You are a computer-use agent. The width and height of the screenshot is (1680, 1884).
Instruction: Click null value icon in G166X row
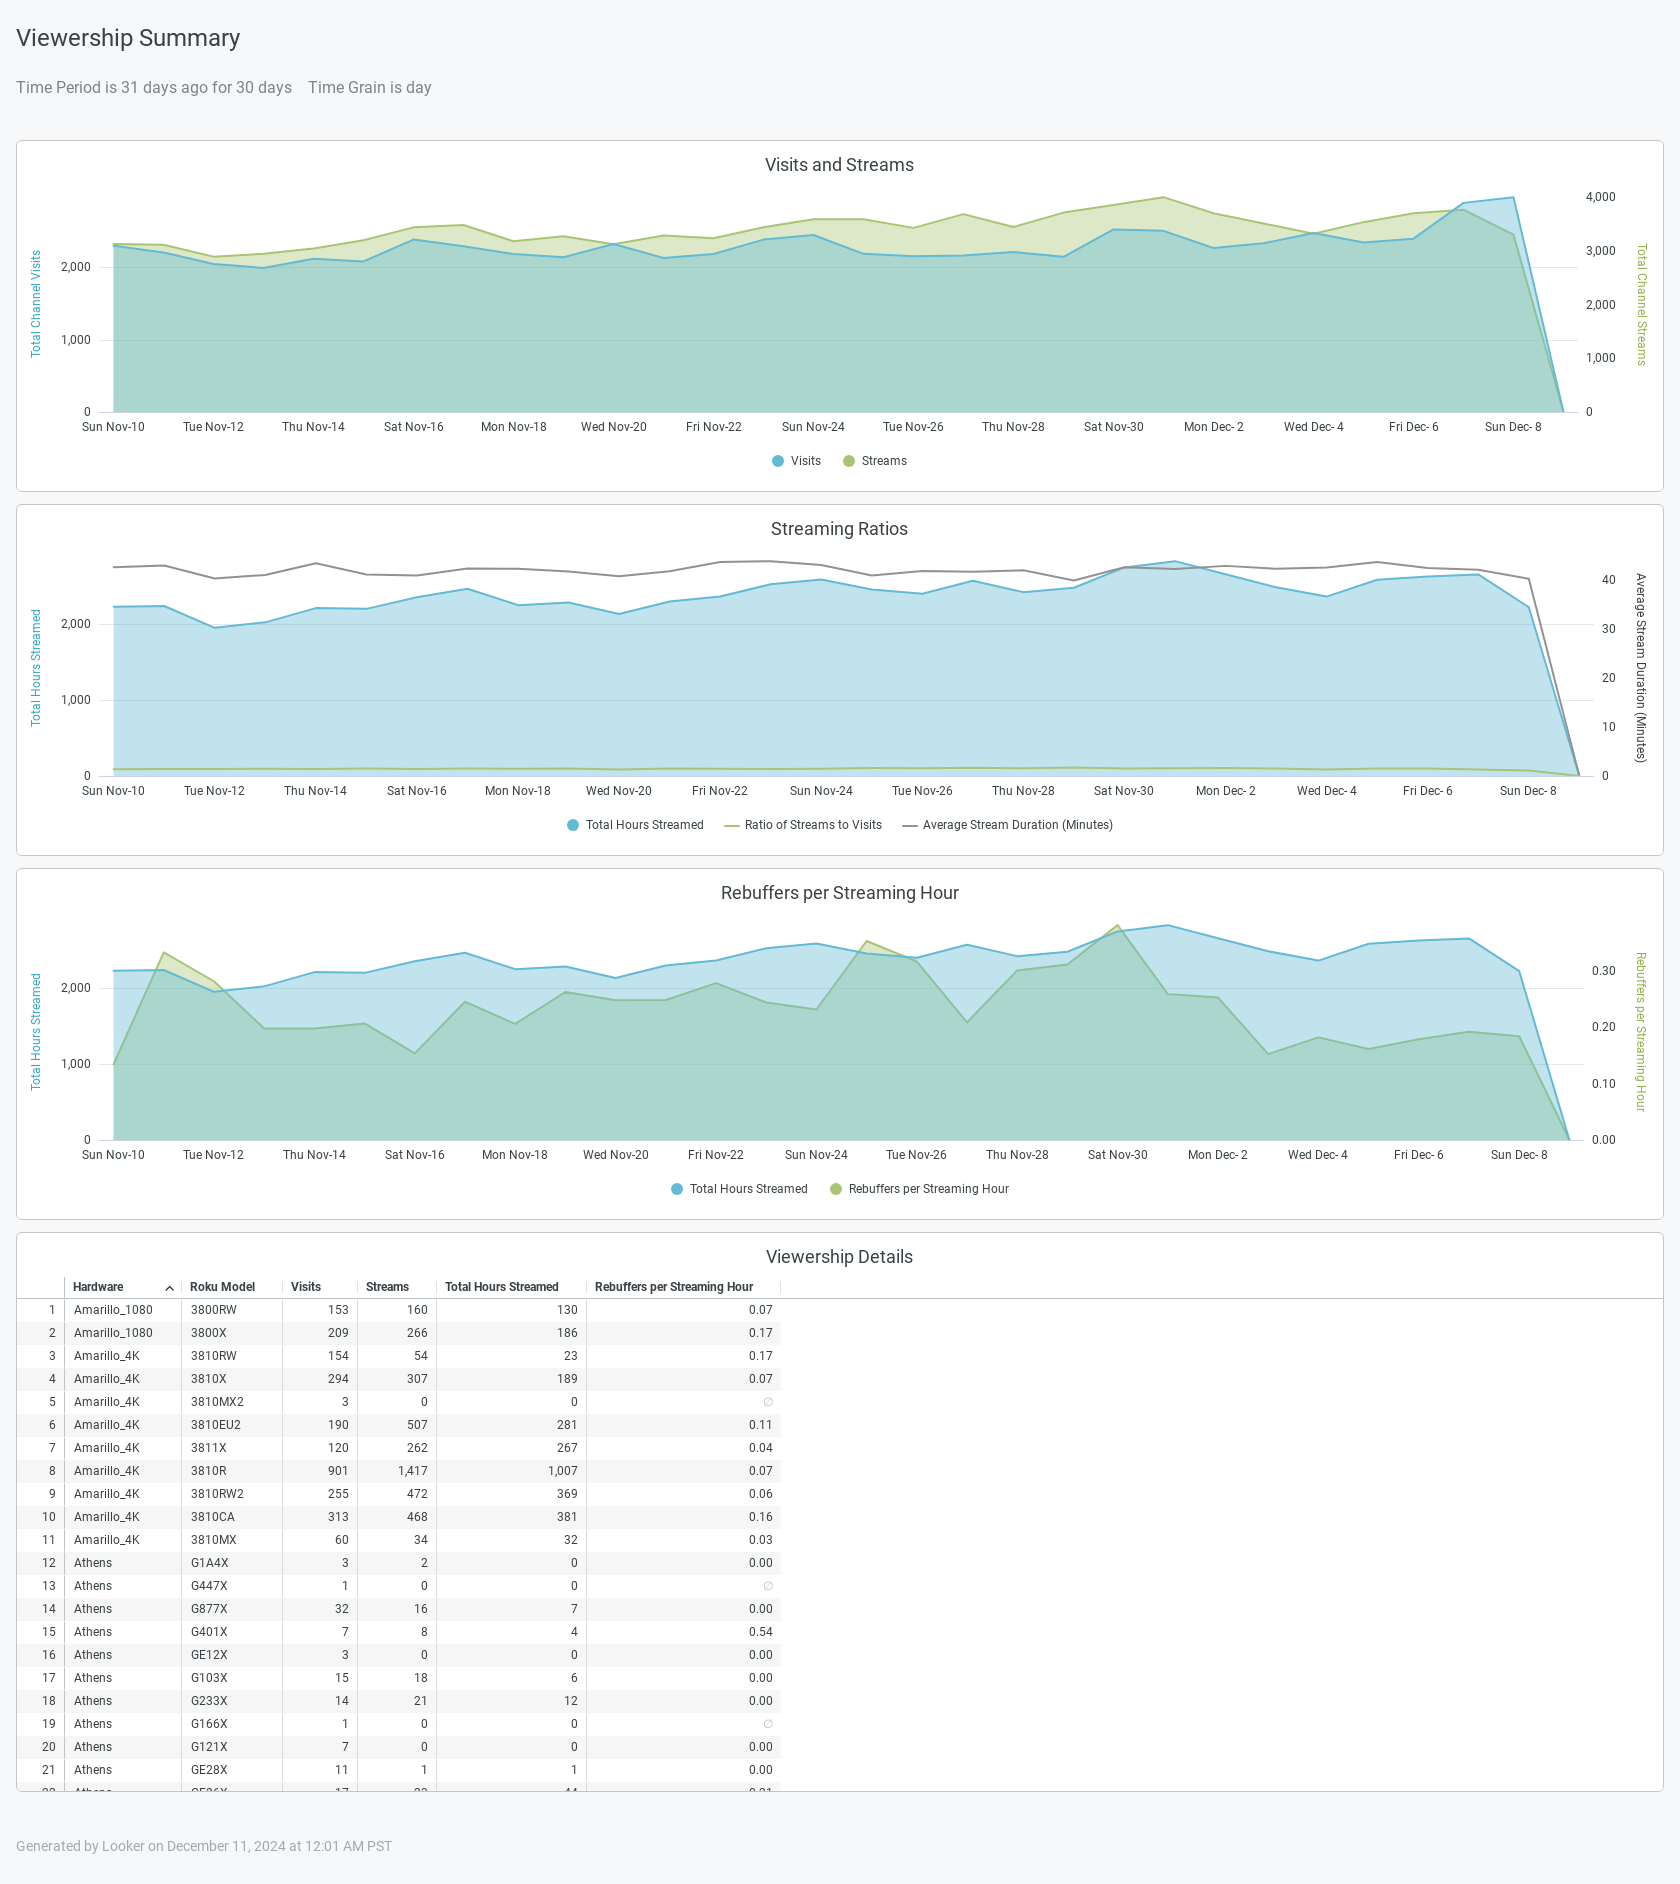(768, 1724)
